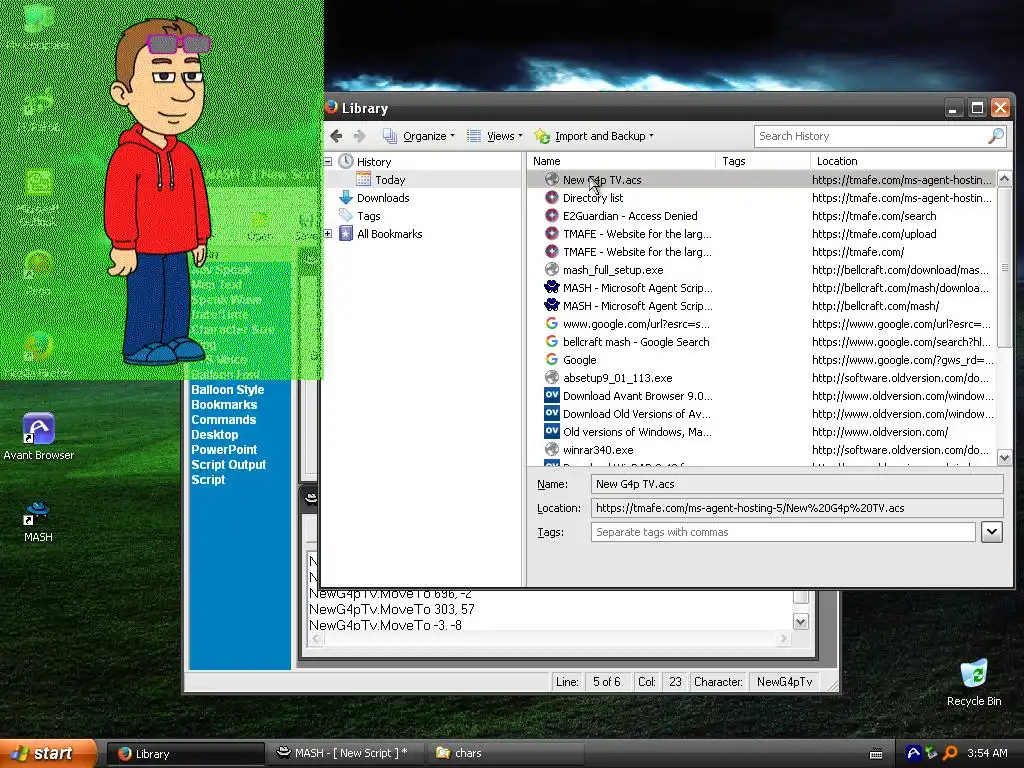
Task: Click the Search History field
Action: pos(872,136)
